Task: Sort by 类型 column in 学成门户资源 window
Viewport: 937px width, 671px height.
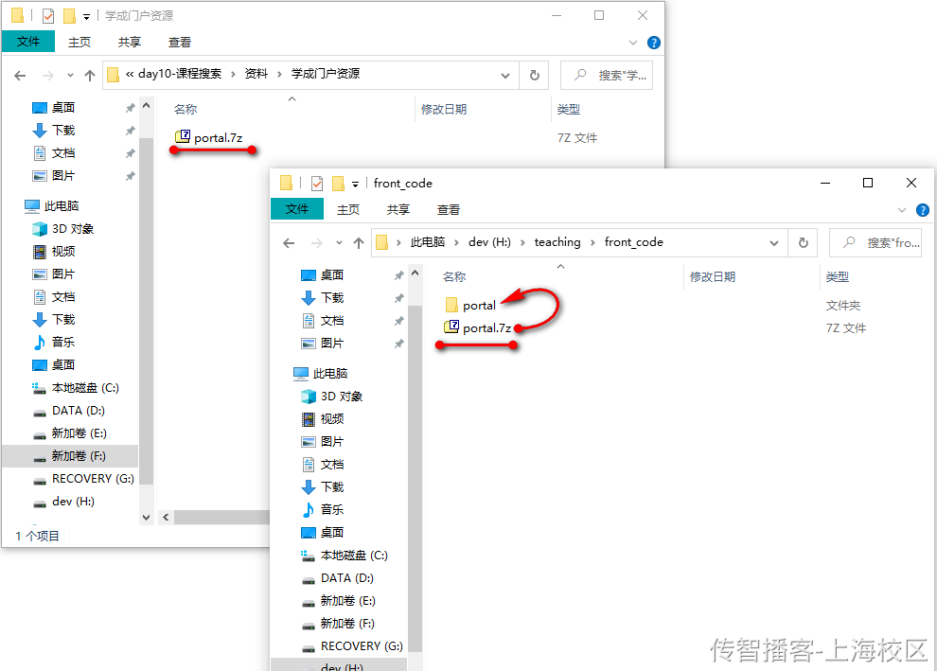Action: 568,109
